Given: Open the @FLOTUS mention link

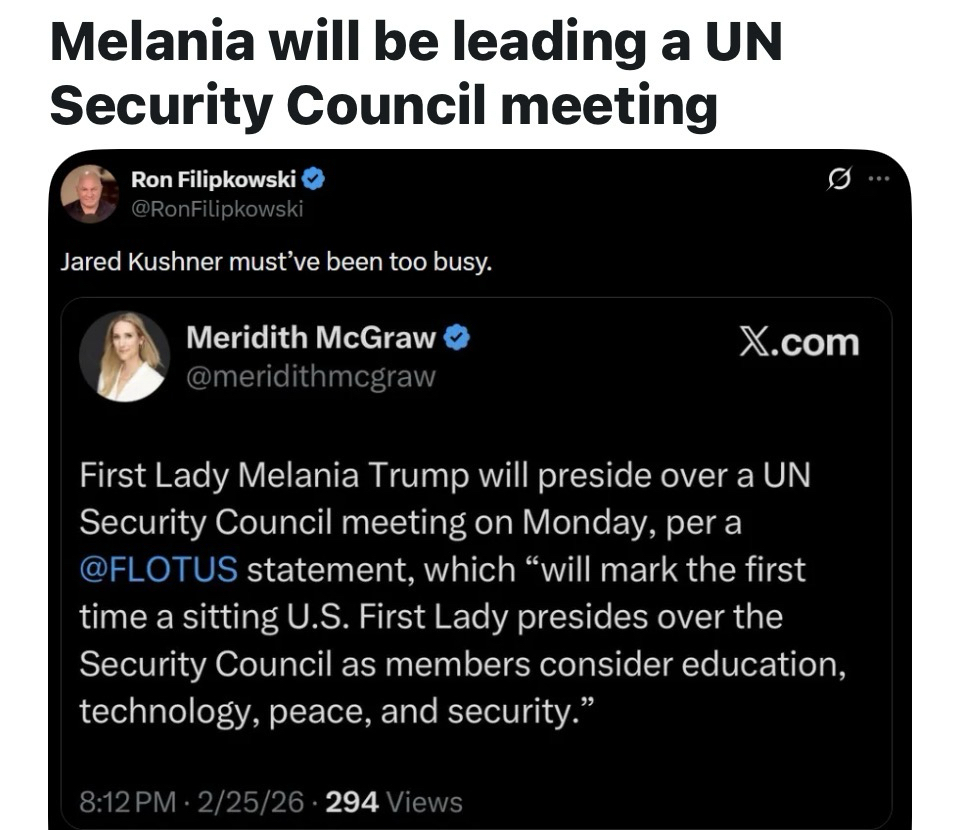Looking at the screenshot, I should click(158, 569).
